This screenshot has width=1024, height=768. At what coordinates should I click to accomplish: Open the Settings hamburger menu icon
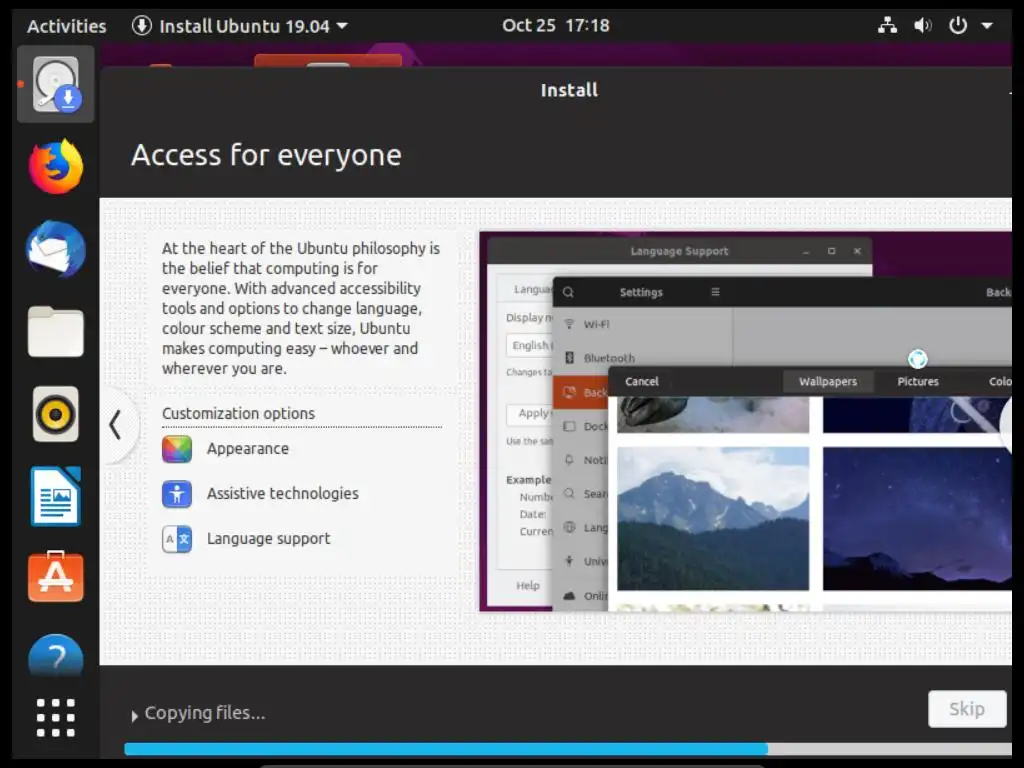(x=715, y=292)
